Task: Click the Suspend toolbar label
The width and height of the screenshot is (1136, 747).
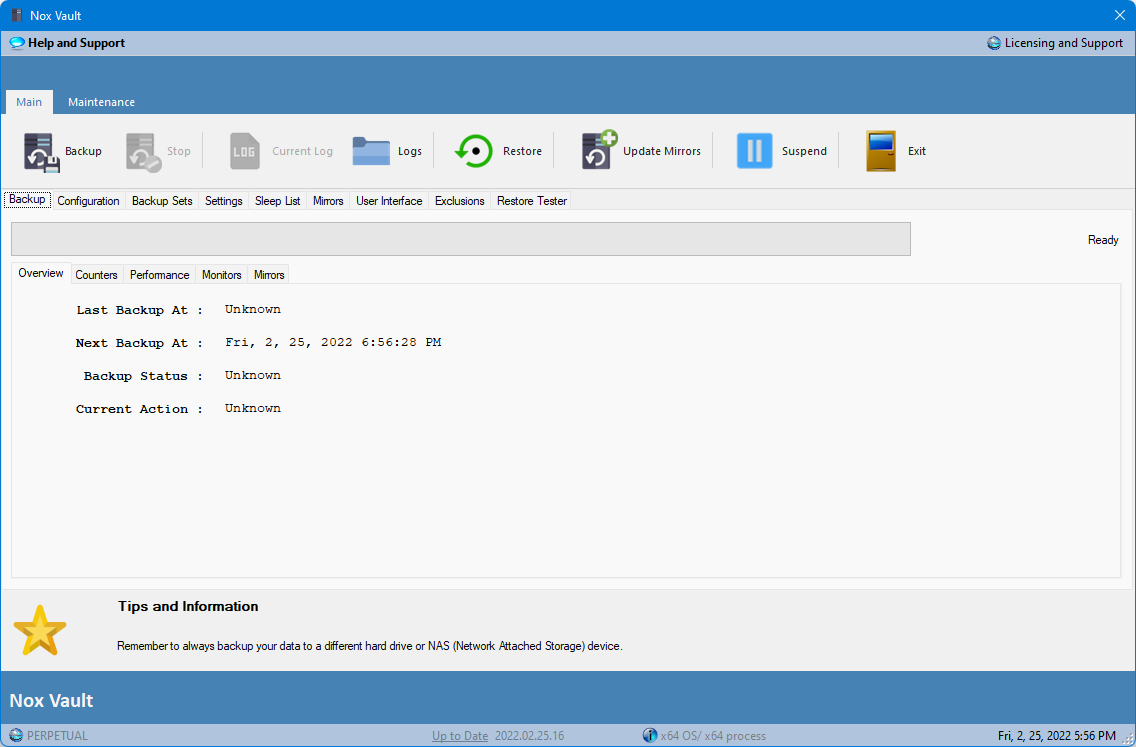Action: (x=804, y=151)
